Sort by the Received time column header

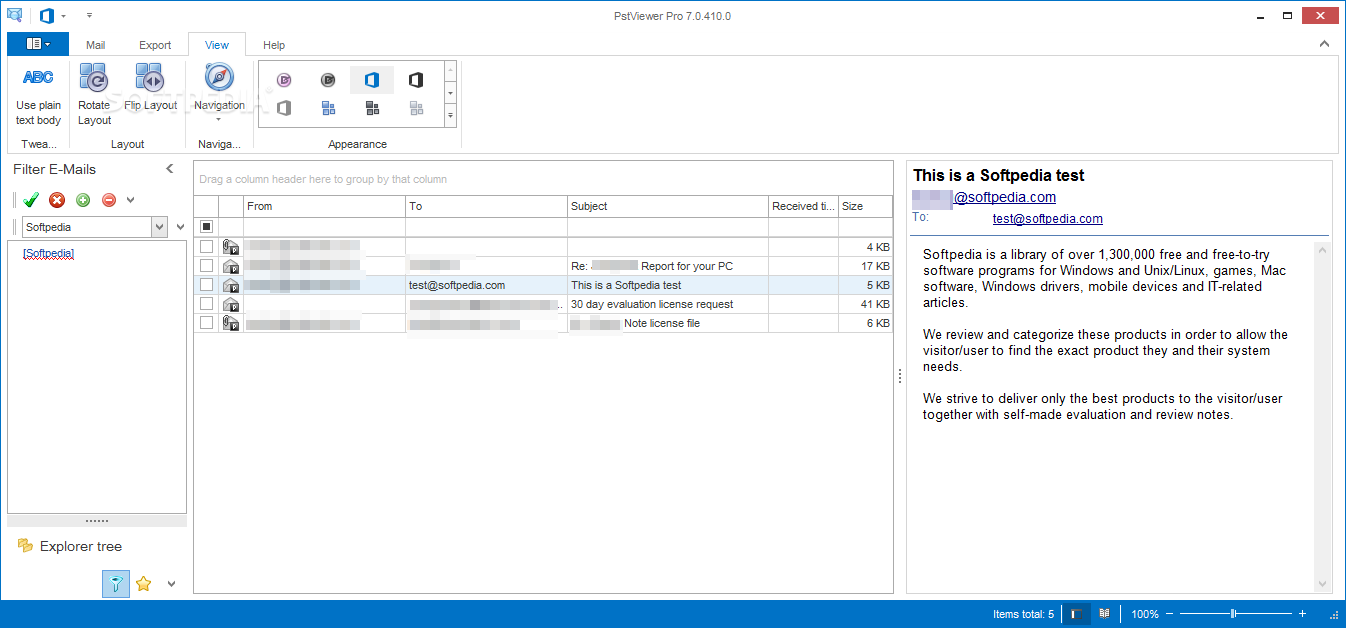[x=803, y=206]
